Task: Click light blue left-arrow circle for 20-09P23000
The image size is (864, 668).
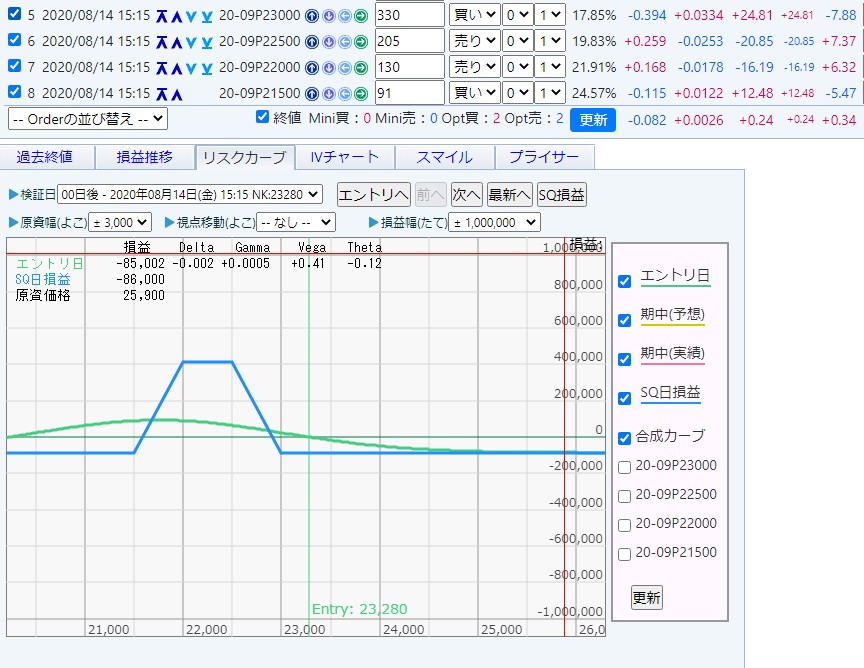Action: (x=344, y=16)
